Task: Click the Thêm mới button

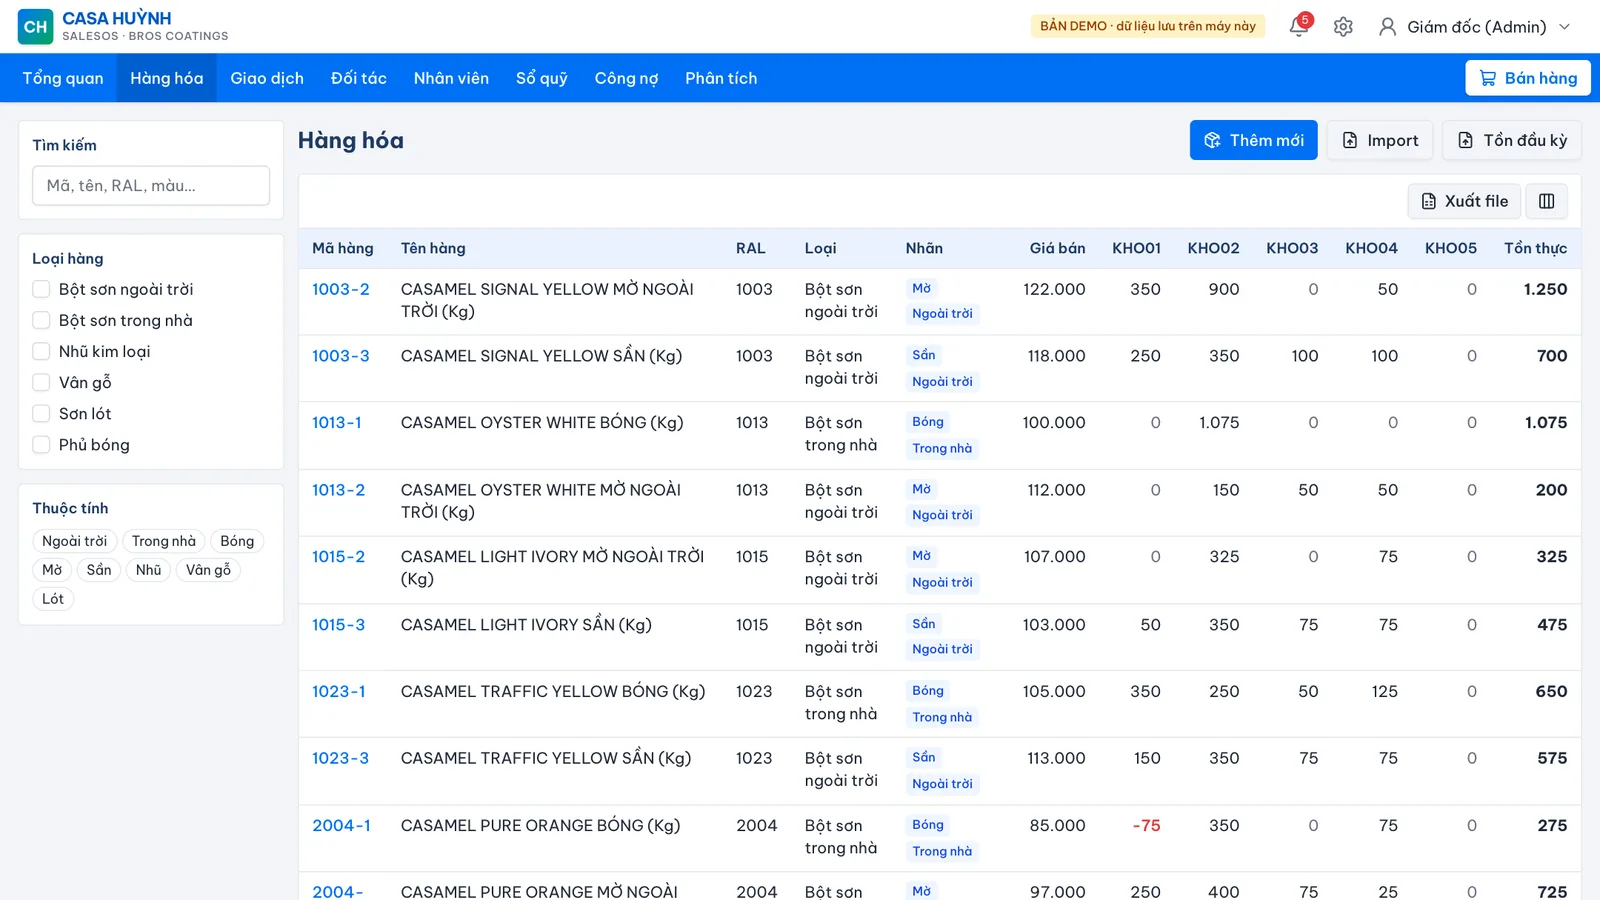Action: pos(1253,140)
